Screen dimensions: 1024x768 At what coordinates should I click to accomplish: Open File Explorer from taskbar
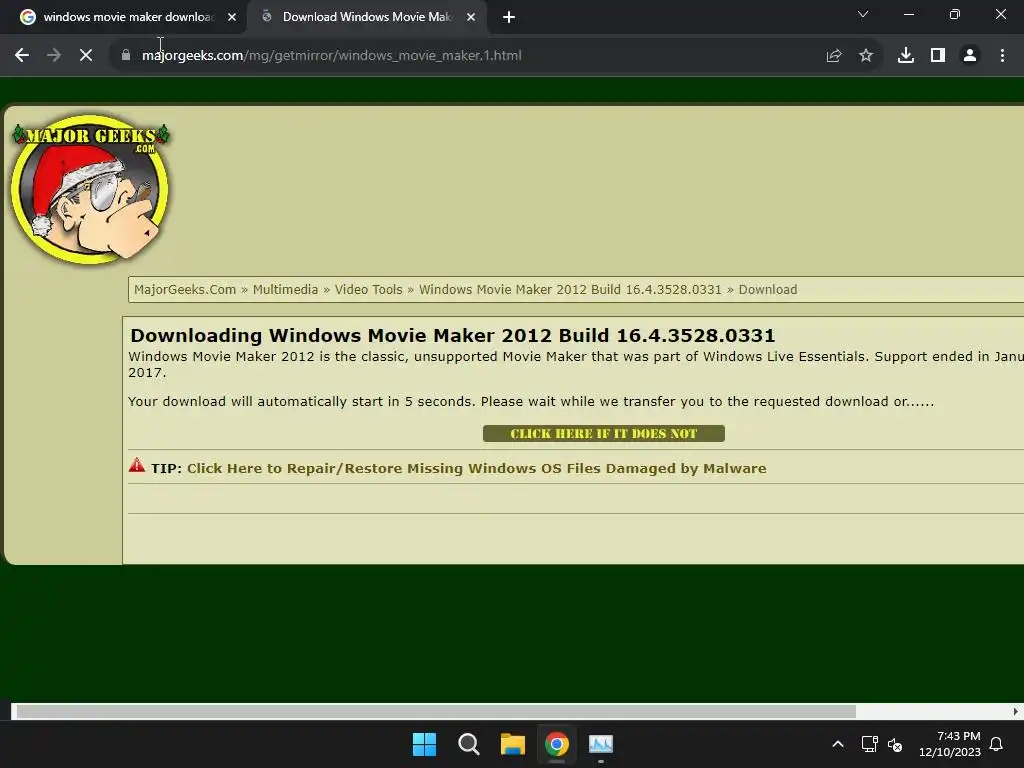point(513,744)
